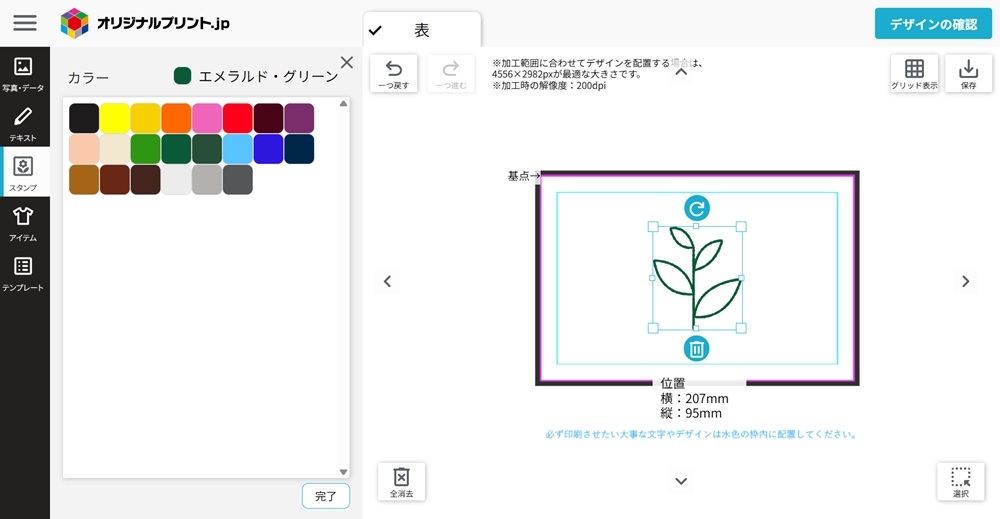This screenshot has width=1000, height=519.
Task: Open the 写真・データ panel
Action: pos(23,72)
